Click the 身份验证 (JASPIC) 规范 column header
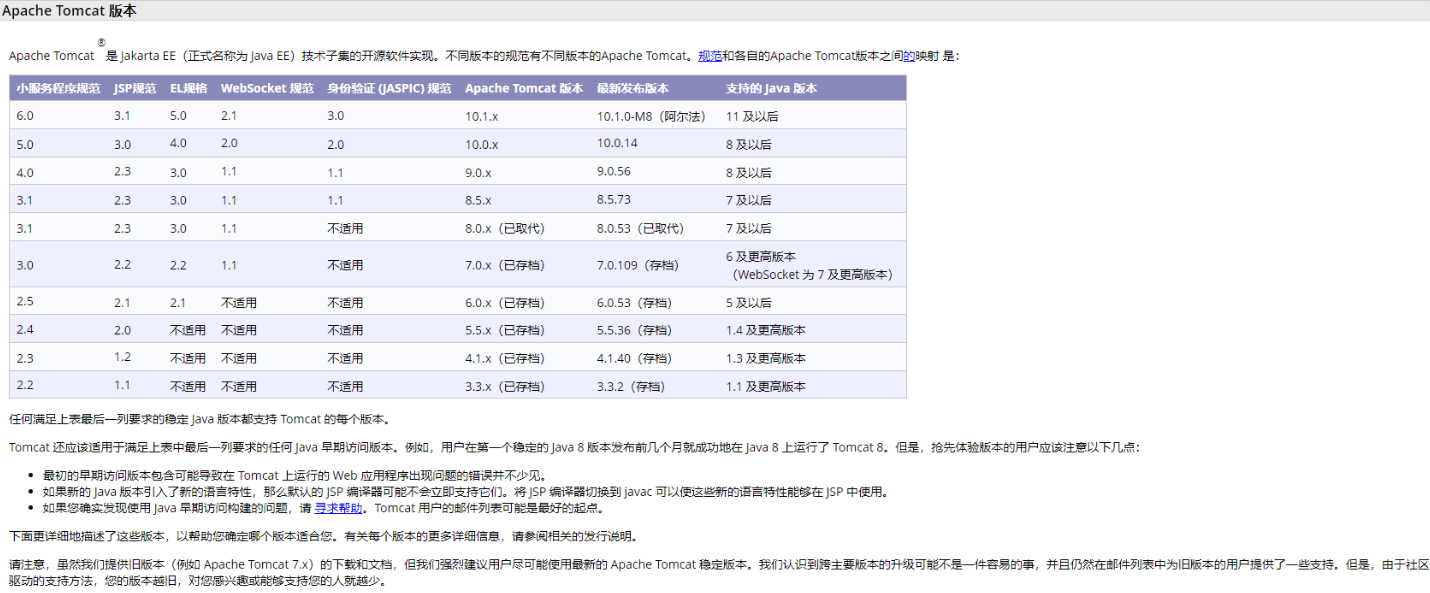1430x593 pixels. coord(389,88)
